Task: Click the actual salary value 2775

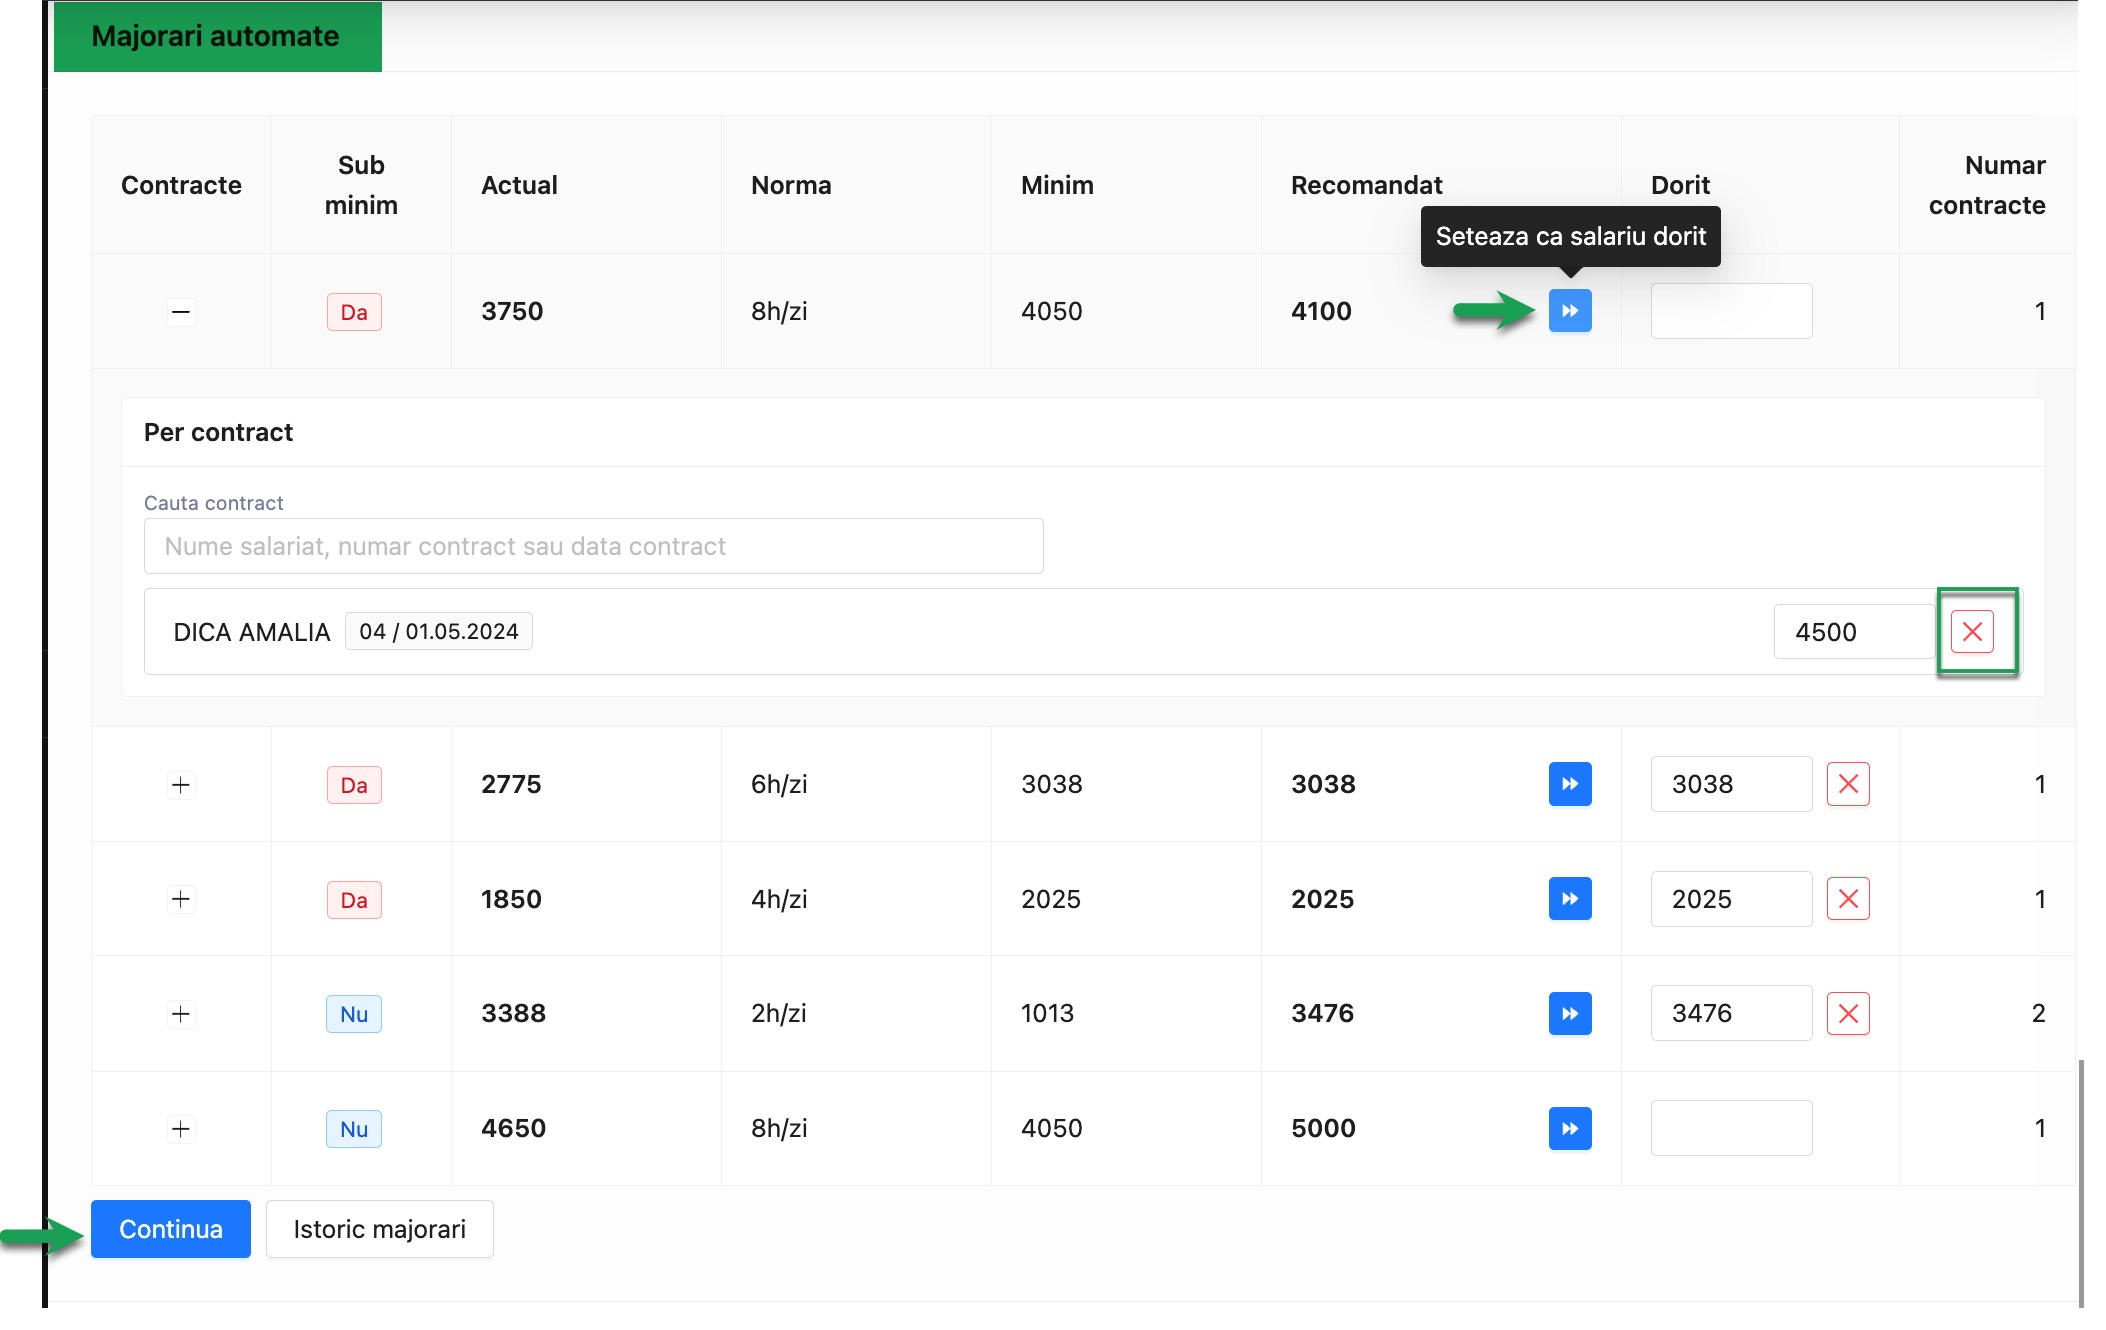Action: pyautogui.click(x=511, y=784)
